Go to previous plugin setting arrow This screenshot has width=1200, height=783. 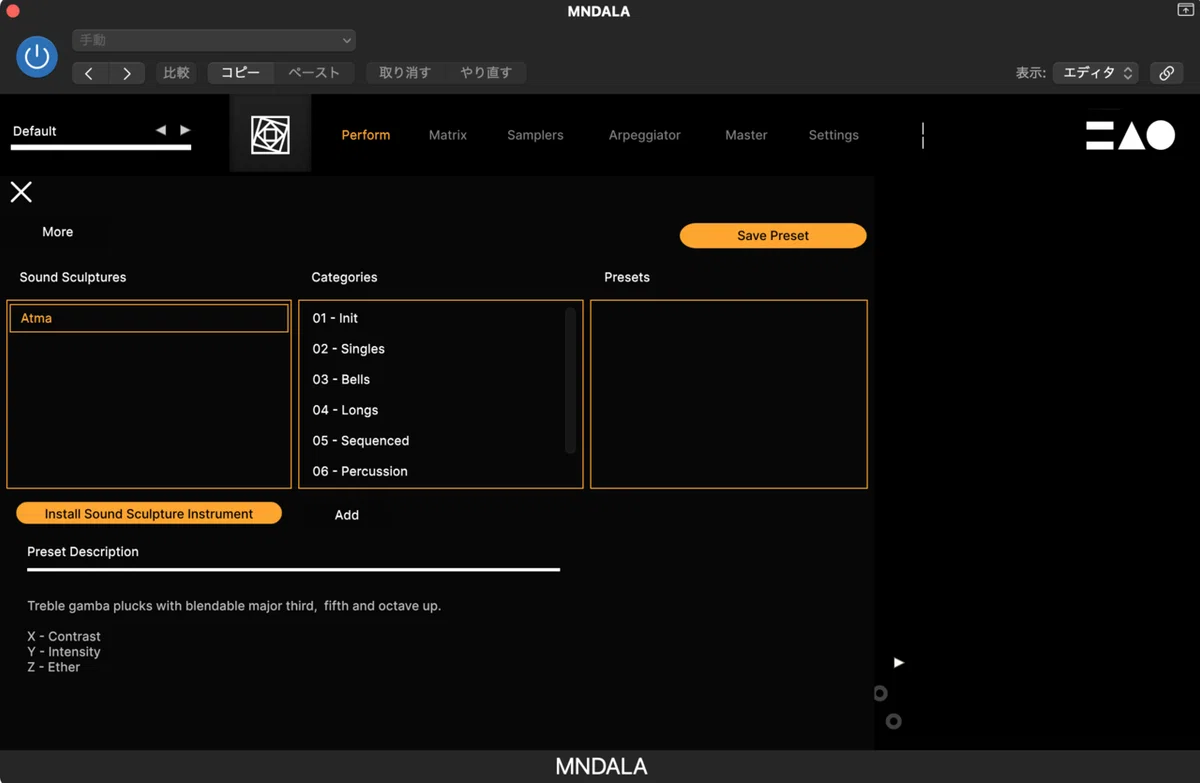point(90,73)
